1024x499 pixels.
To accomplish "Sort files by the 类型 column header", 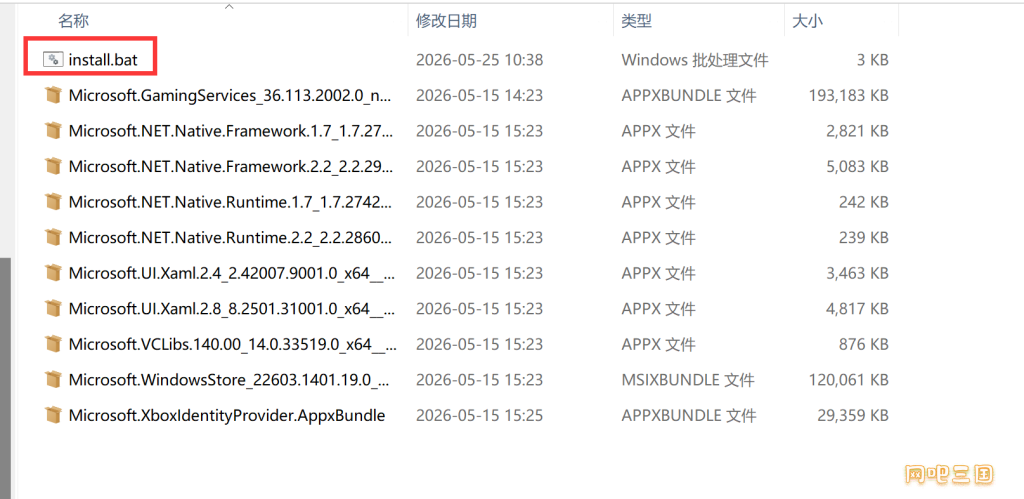I will coord(636,21).
